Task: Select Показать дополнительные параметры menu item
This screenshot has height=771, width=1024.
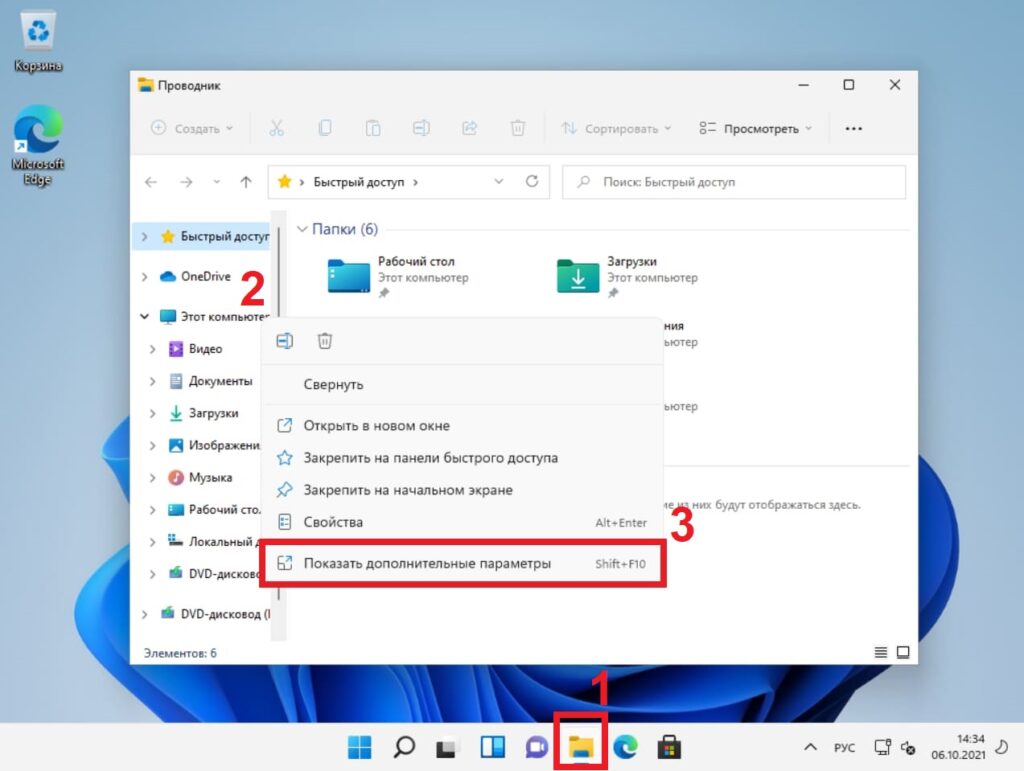Action: [427, 564]
